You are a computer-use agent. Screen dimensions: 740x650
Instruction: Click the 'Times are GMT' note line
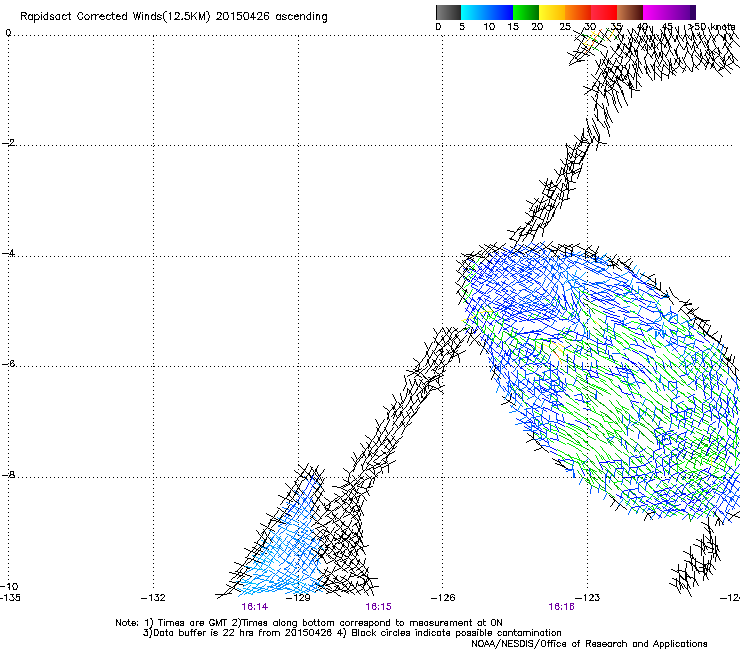309,623
